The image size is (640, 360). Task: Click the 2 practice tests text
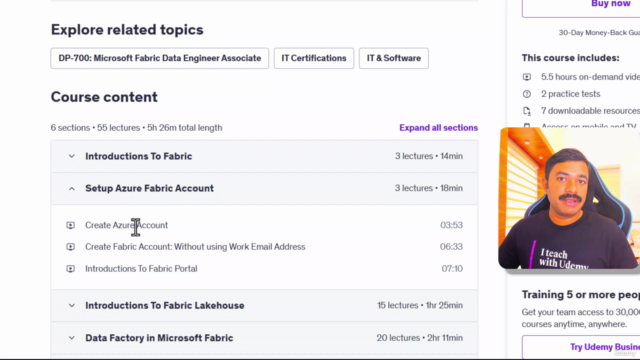pos(571,94)
